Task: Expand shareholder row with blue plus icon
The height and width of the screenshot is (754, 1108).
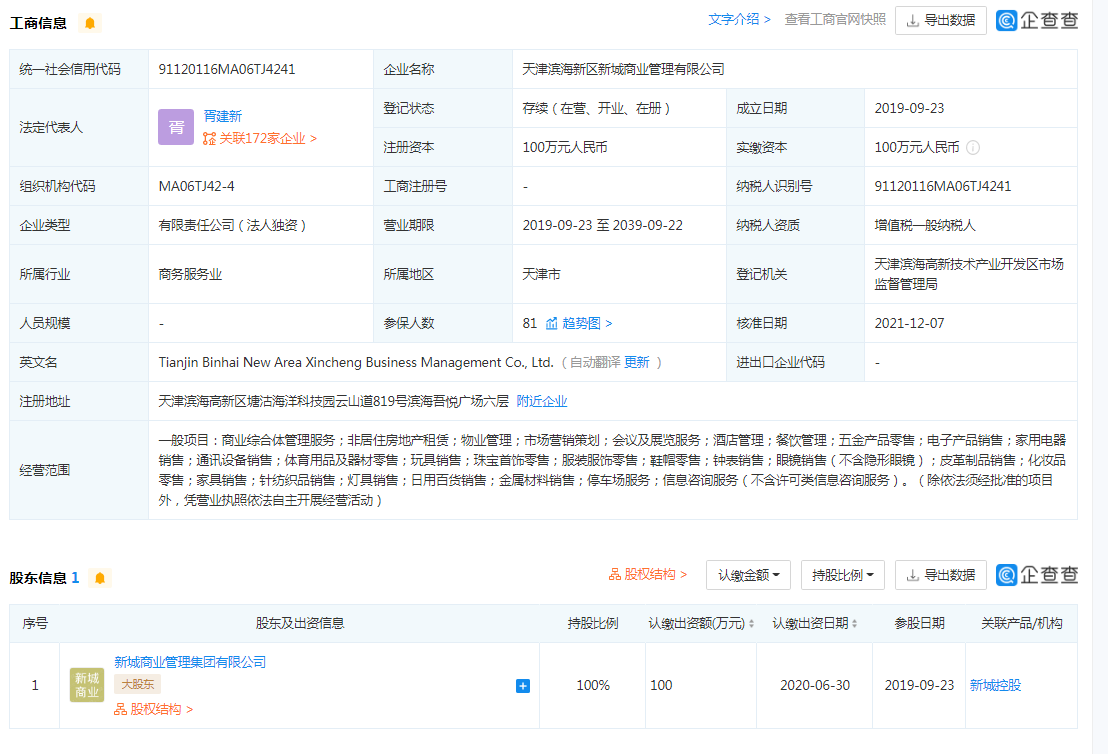Action: click(x=522, y=686)
